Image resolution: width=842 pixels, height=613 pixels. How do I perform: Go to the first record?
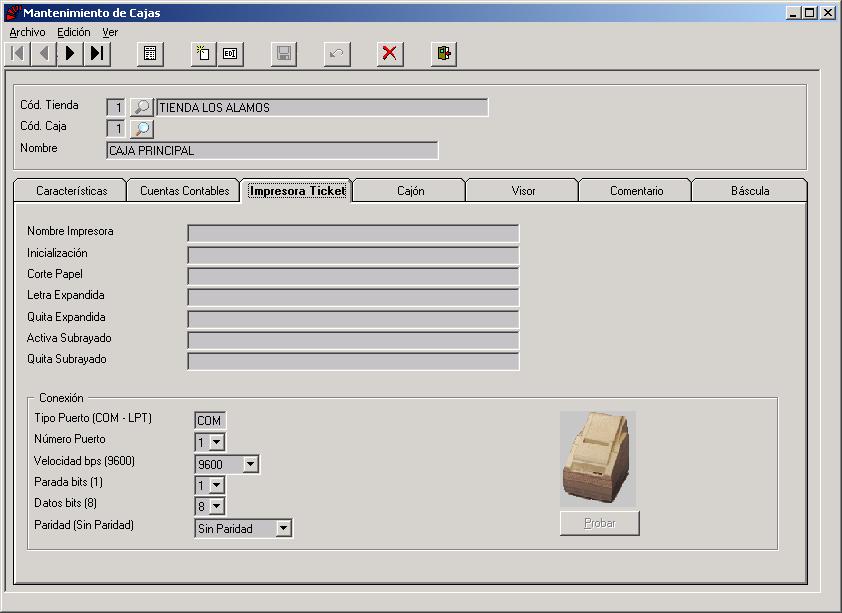pyautogui.click(x=17, y=54)
